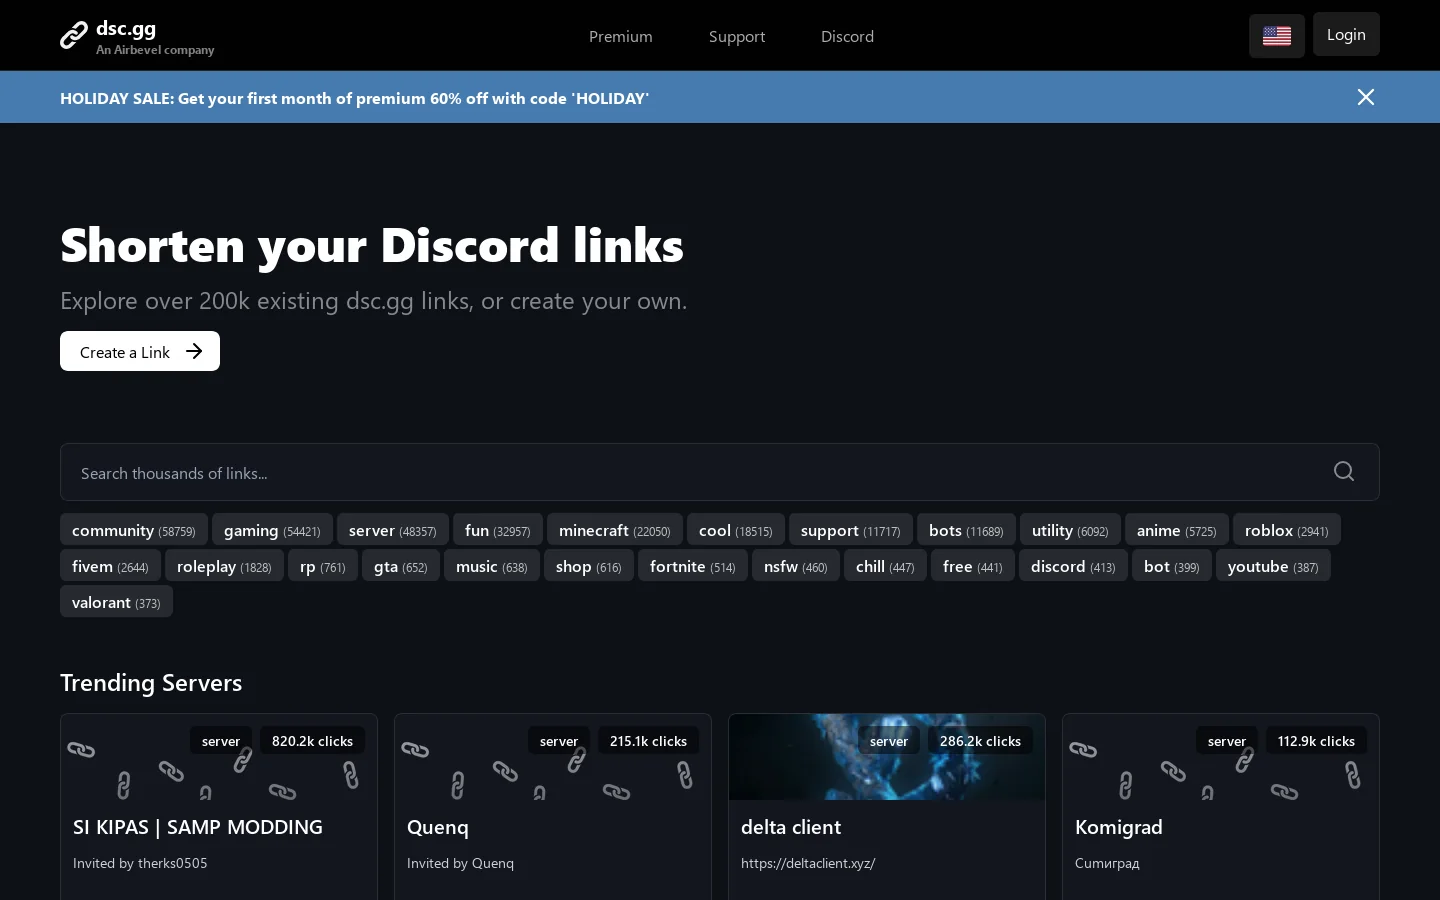Choose the minecraft tag

[615, 530]
